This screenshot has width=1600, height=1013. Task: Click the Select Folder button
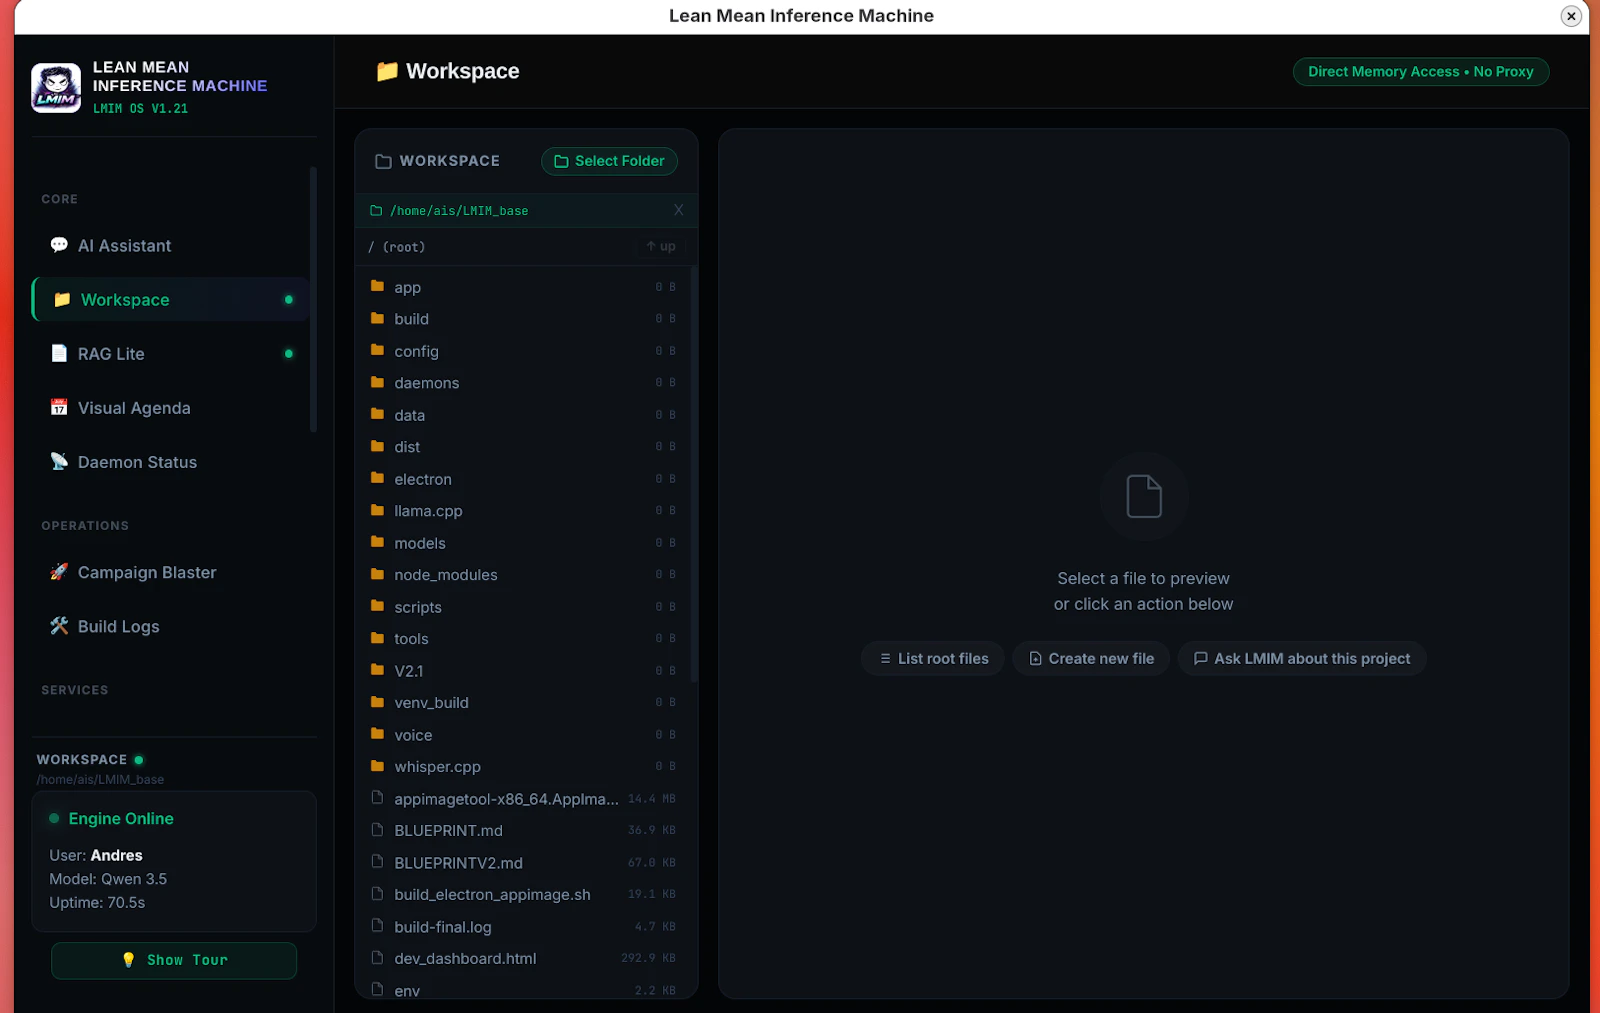pyautogui.click(x=609, y=161)
